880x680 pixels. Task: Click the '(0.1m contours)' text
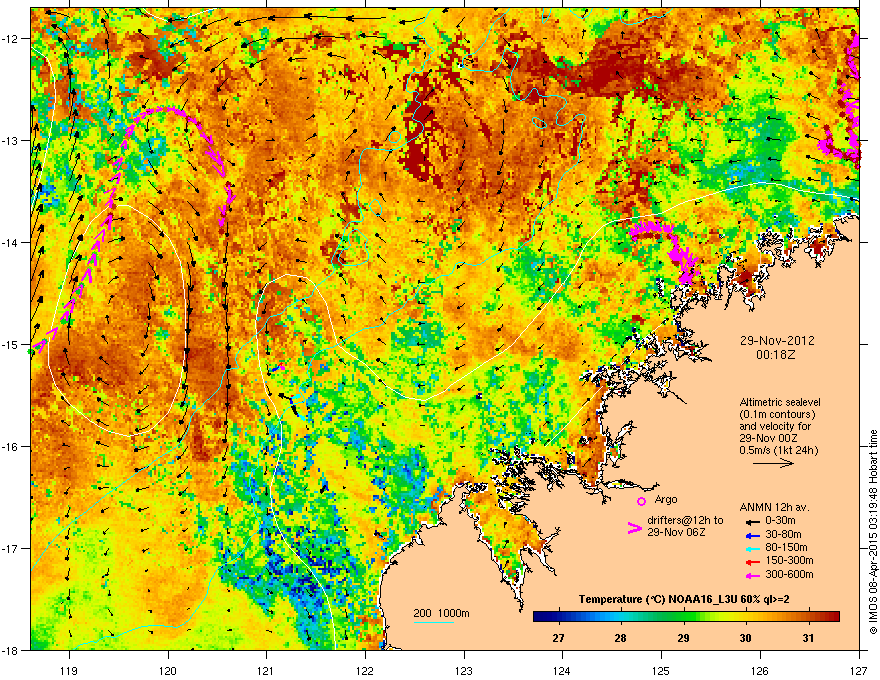coord(777,414)
